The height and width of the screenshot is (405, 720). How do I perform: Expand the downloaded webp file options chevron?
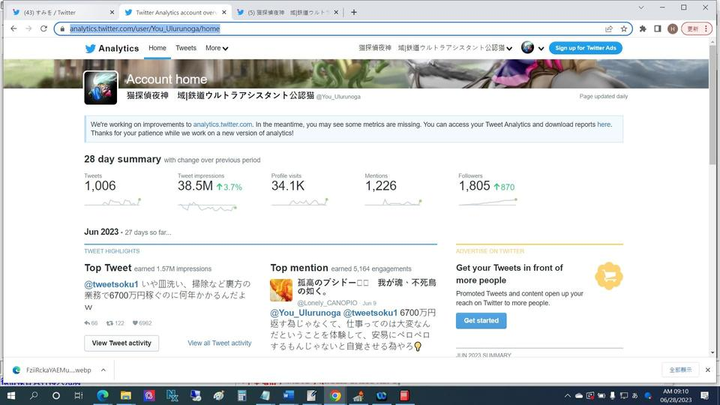coord(103,370)
